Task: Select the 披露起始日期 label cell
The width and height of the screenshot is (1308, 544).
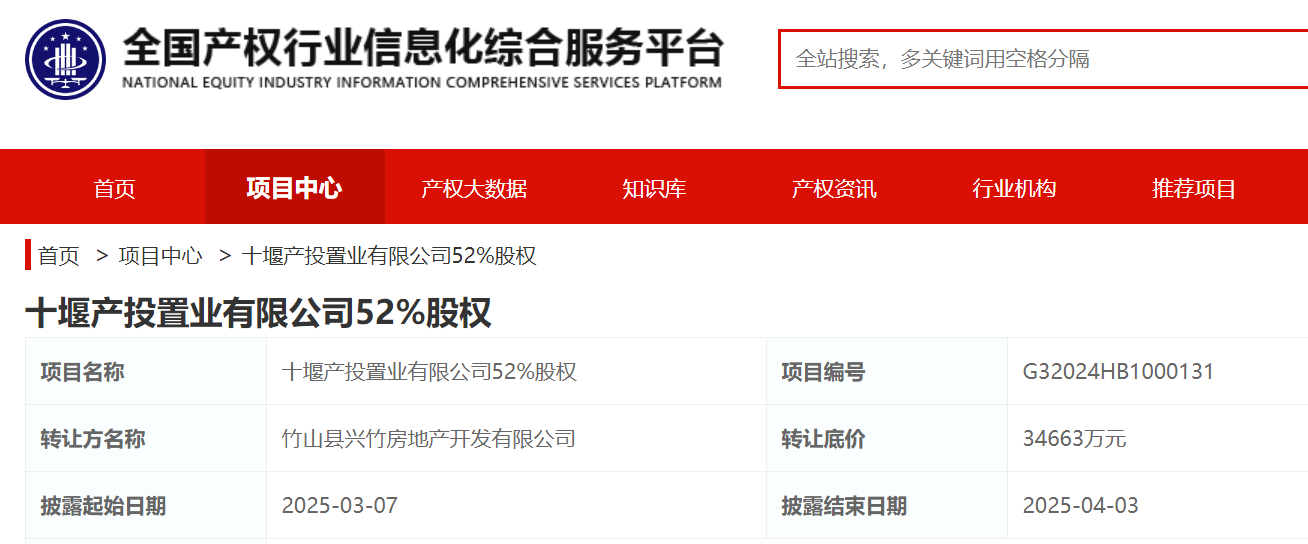Action: click(146, 506)
